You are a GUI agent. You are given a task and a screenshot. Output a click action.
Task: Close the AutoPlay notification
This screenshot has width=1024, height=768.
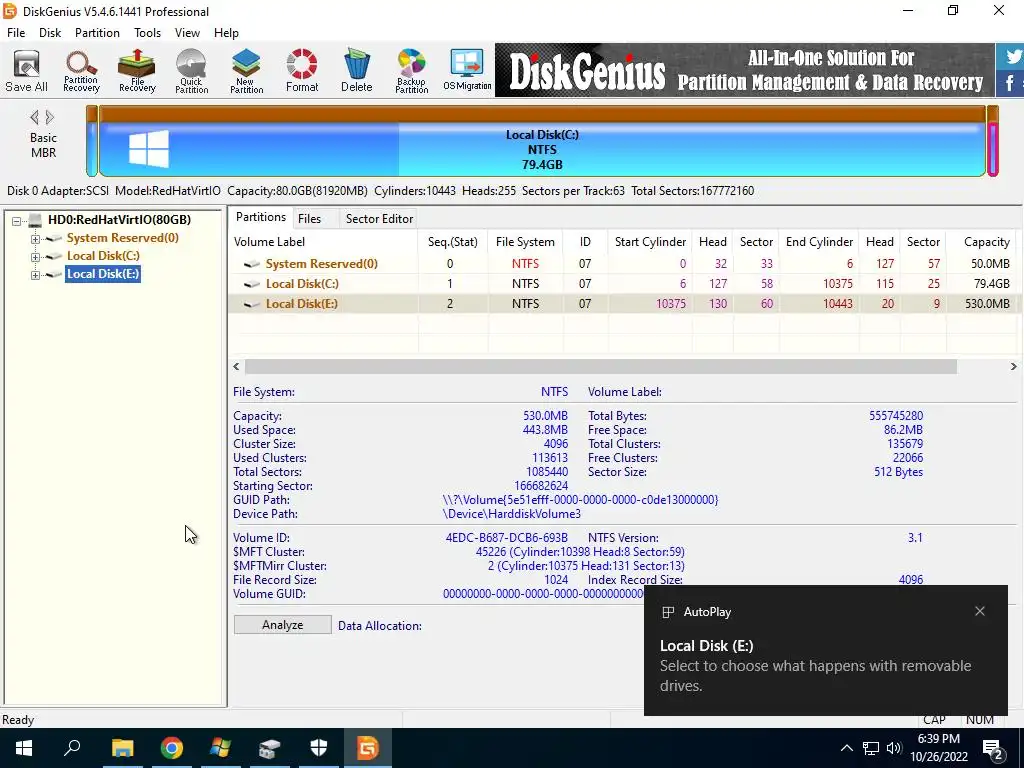click(980, 611)
